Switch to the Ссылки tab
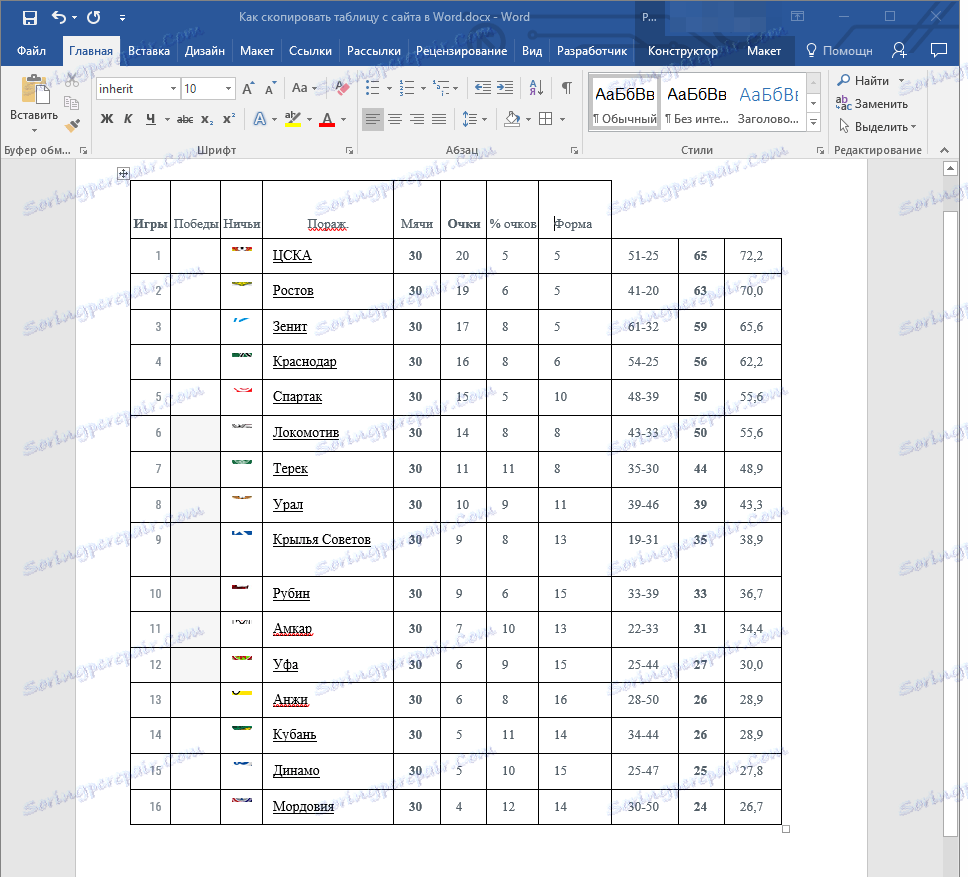968x877 pixels. tap(310, 51)
